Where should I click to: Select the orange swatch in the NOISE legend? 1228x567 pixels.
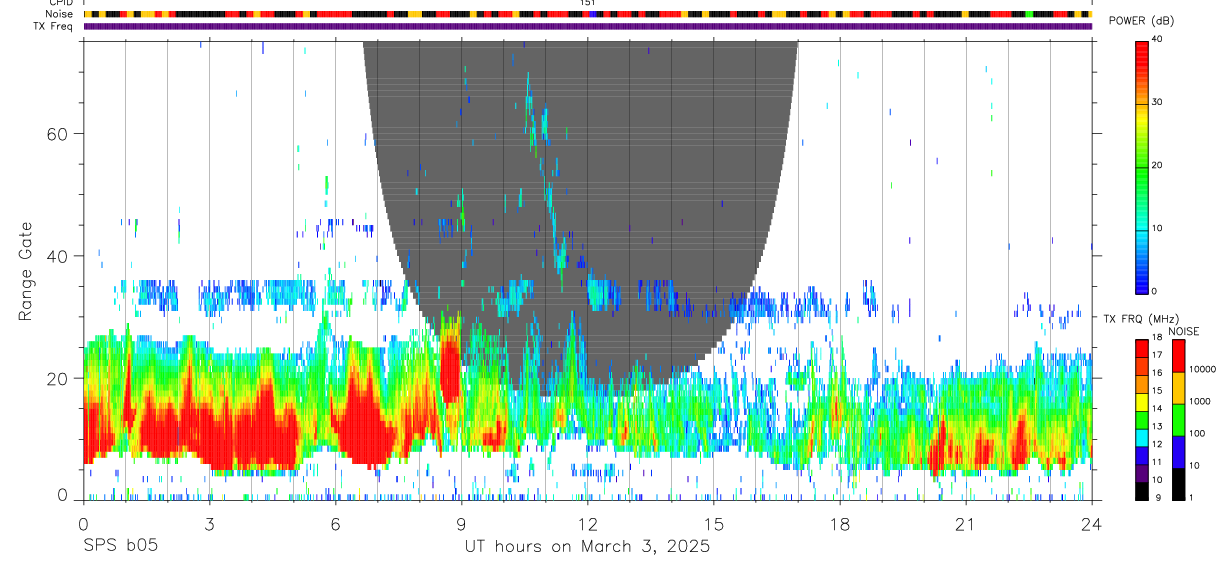click(x=1178, y=388)
